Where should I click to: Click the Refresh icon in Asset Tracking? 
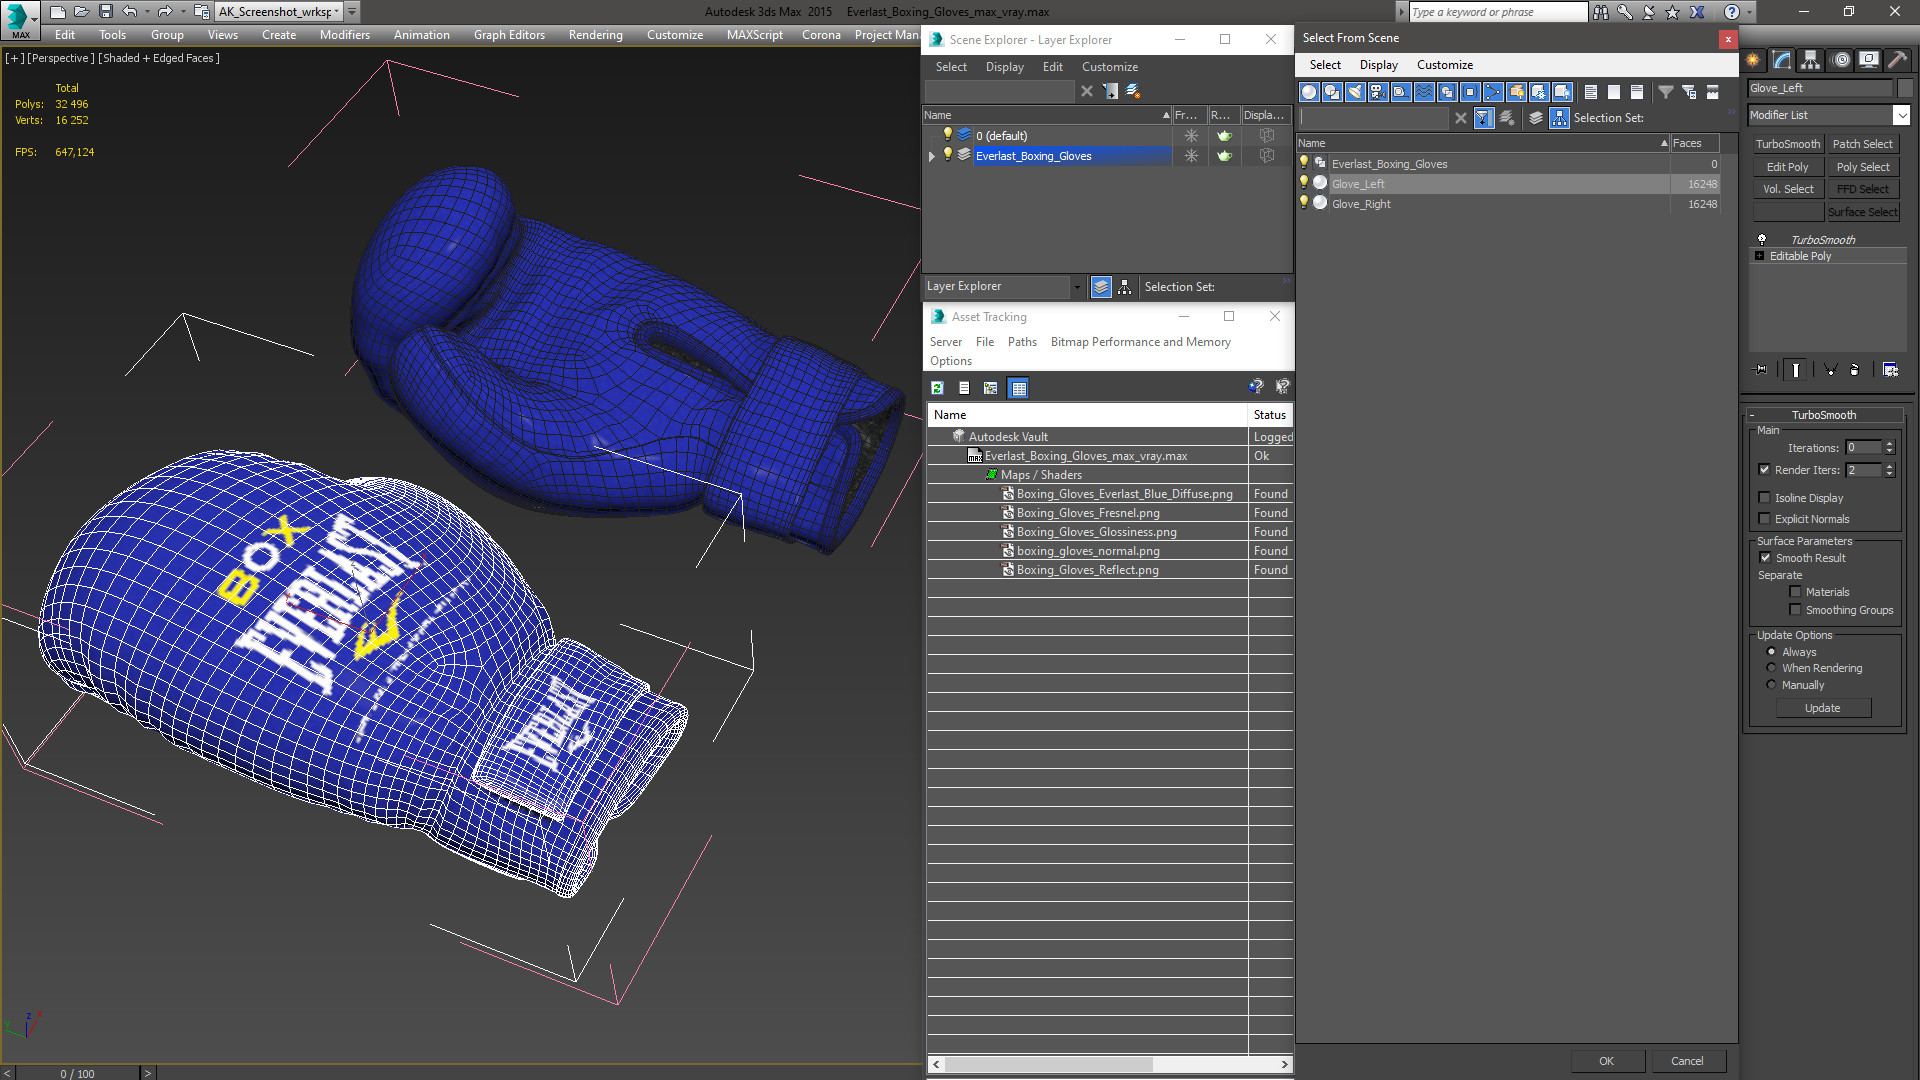(937, 388)
